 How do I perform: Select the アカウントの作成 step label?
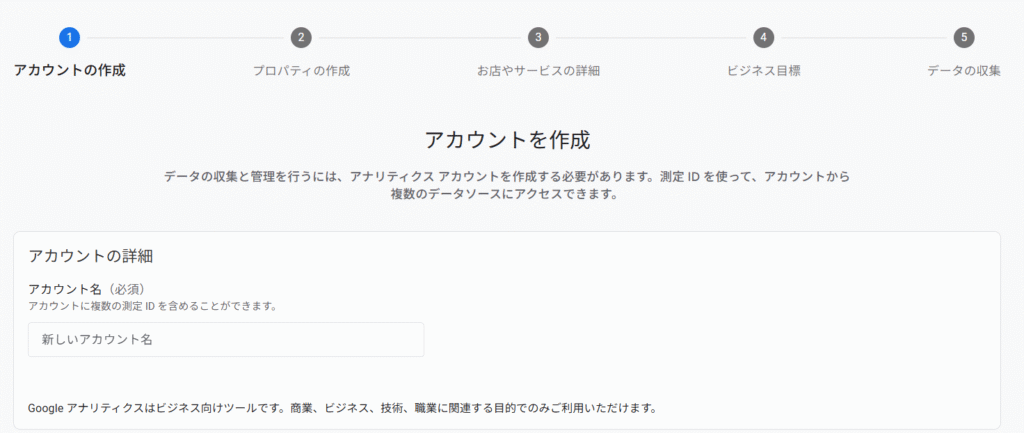click(x=70, y=71)
